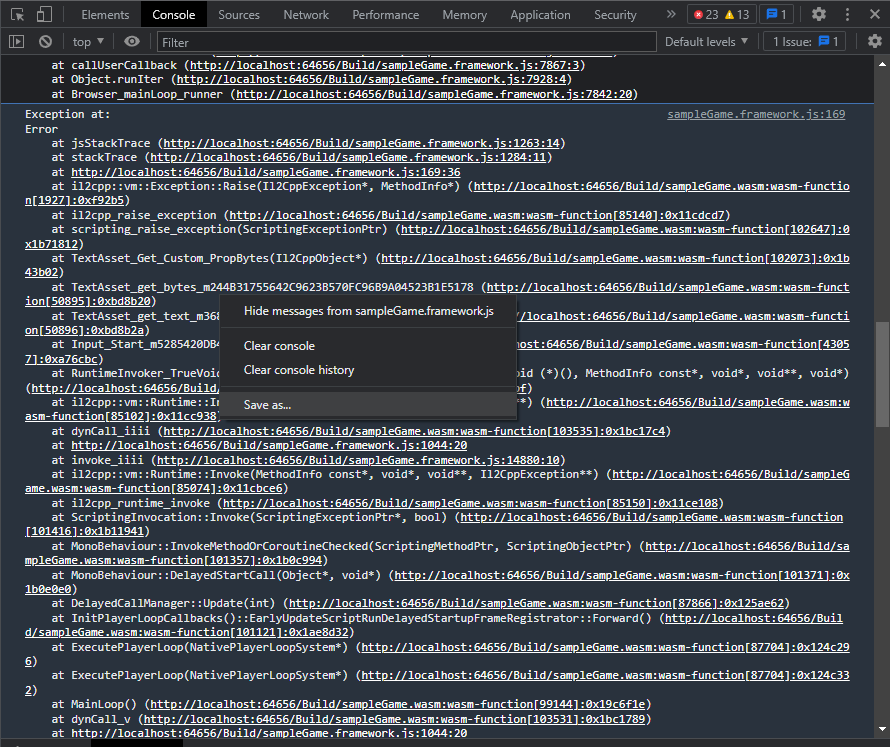The height and width of the screenshot is (747, 890).
Task: Click the clear console icon
Action: pyautogui.click(x=45, y=42)
